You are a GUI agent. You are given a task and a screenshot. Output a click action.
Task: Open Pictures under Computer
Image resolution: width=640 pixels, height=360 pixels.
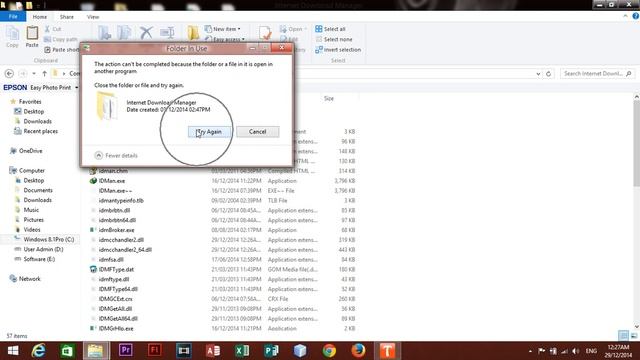pyautogui.click(x=33, y=220)
